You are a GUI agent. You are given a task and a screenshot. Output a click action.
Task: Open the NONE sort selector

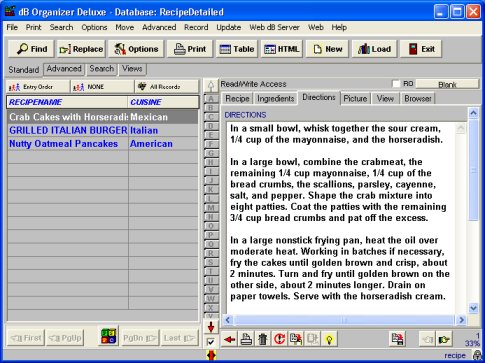(x=102, y=87)
